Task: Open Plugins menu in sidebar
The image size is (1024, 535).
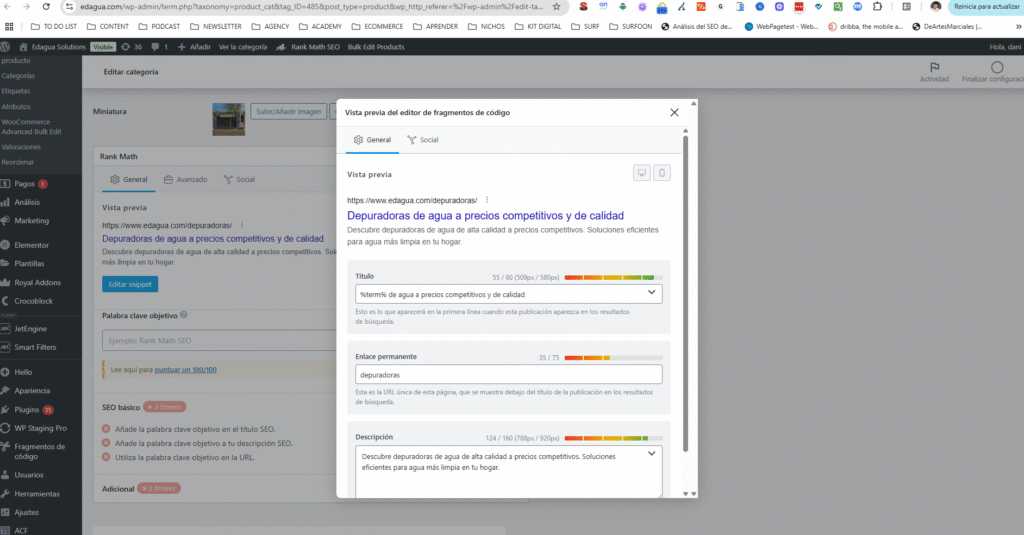Action: point(25,410)
